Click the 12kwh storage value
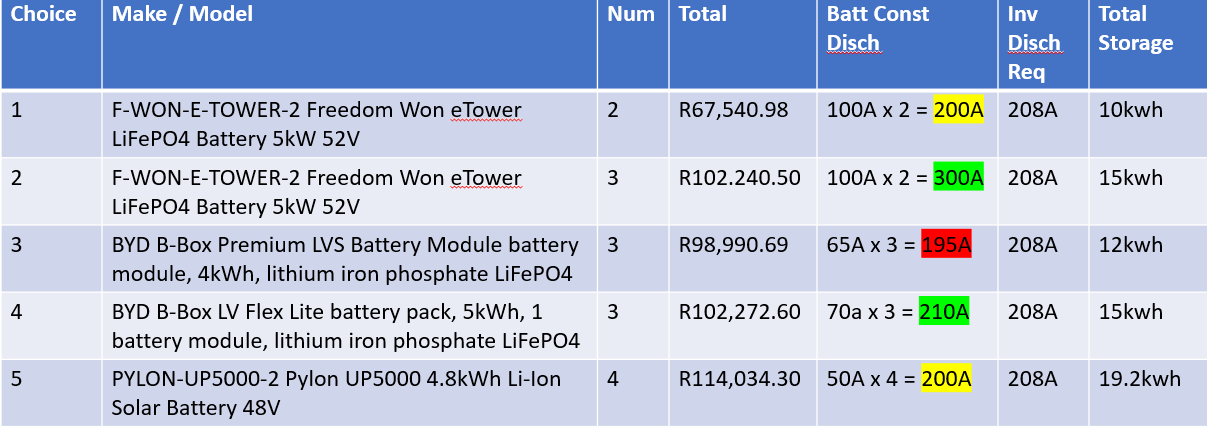 1130,245
